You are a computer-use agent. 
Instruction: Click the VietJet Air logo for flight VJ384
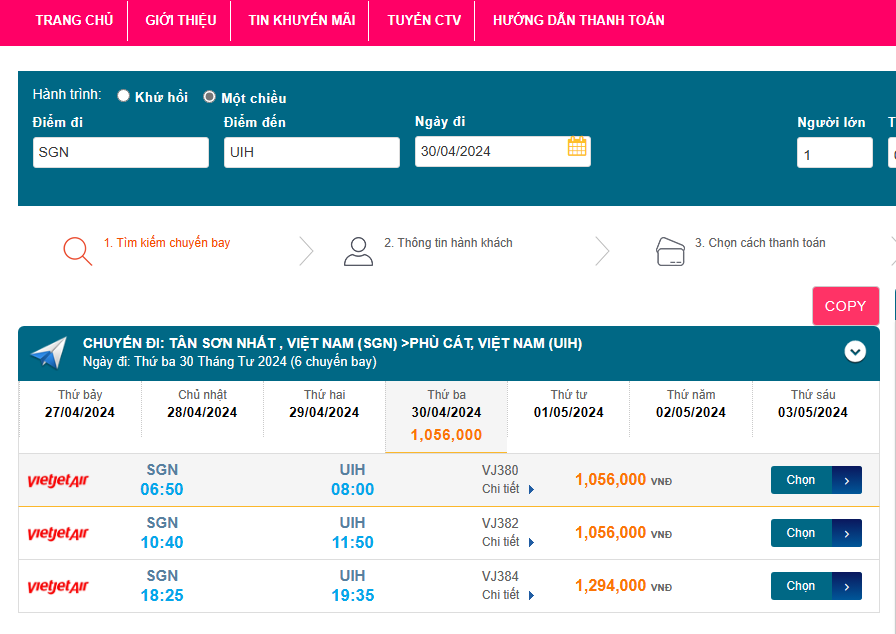[x=58, y=587]
